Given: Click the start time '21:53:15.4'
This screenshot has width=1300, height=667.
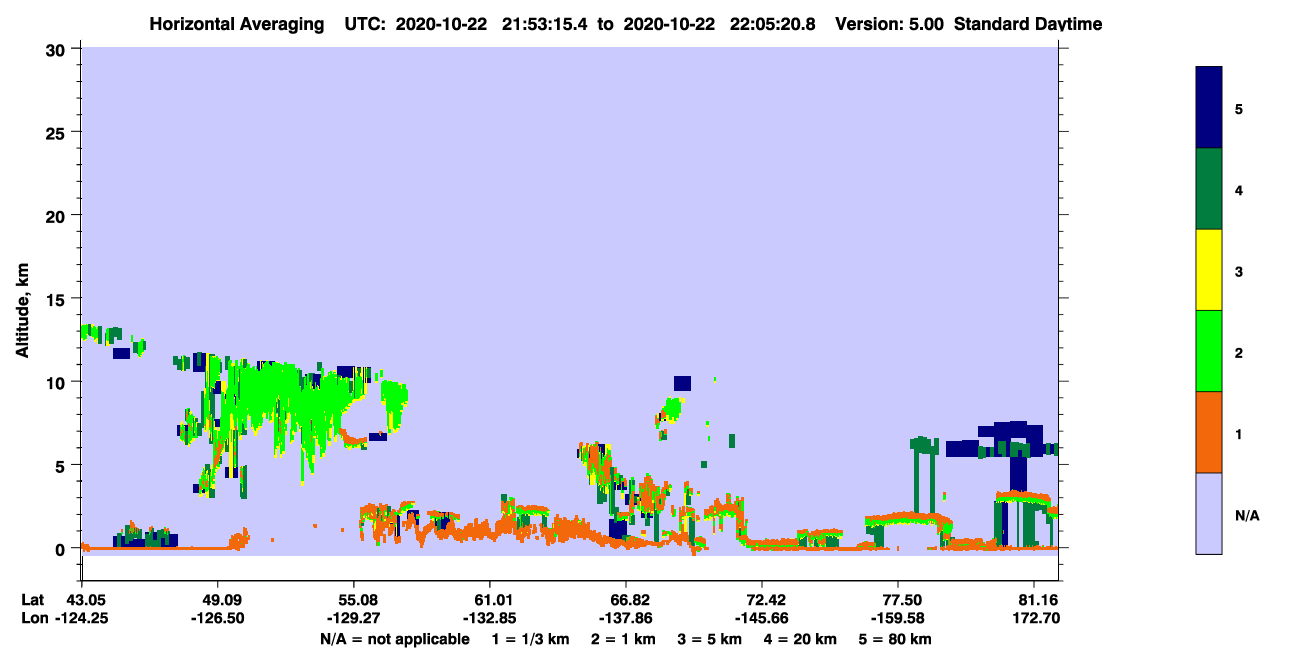Looking at the screenshot, I should (545, 24).
